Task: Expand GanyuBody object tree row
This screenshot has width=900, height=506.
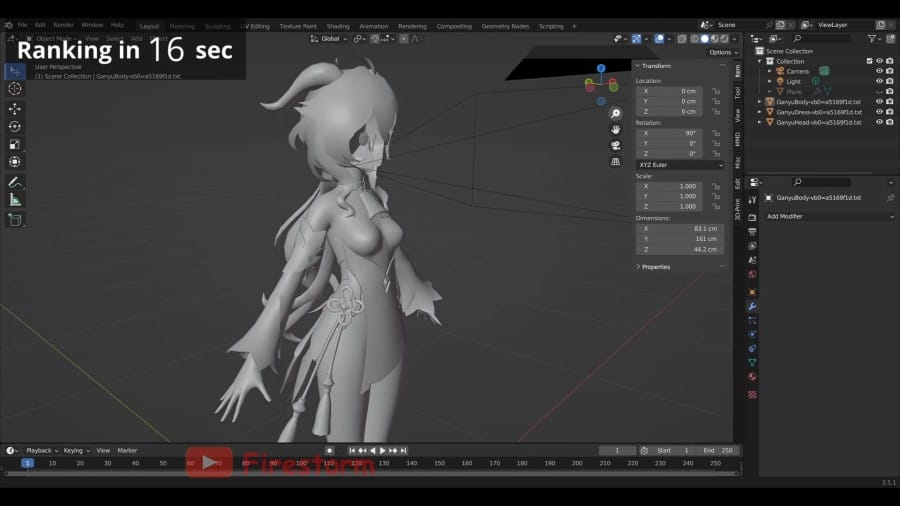Action: point(759,102)
